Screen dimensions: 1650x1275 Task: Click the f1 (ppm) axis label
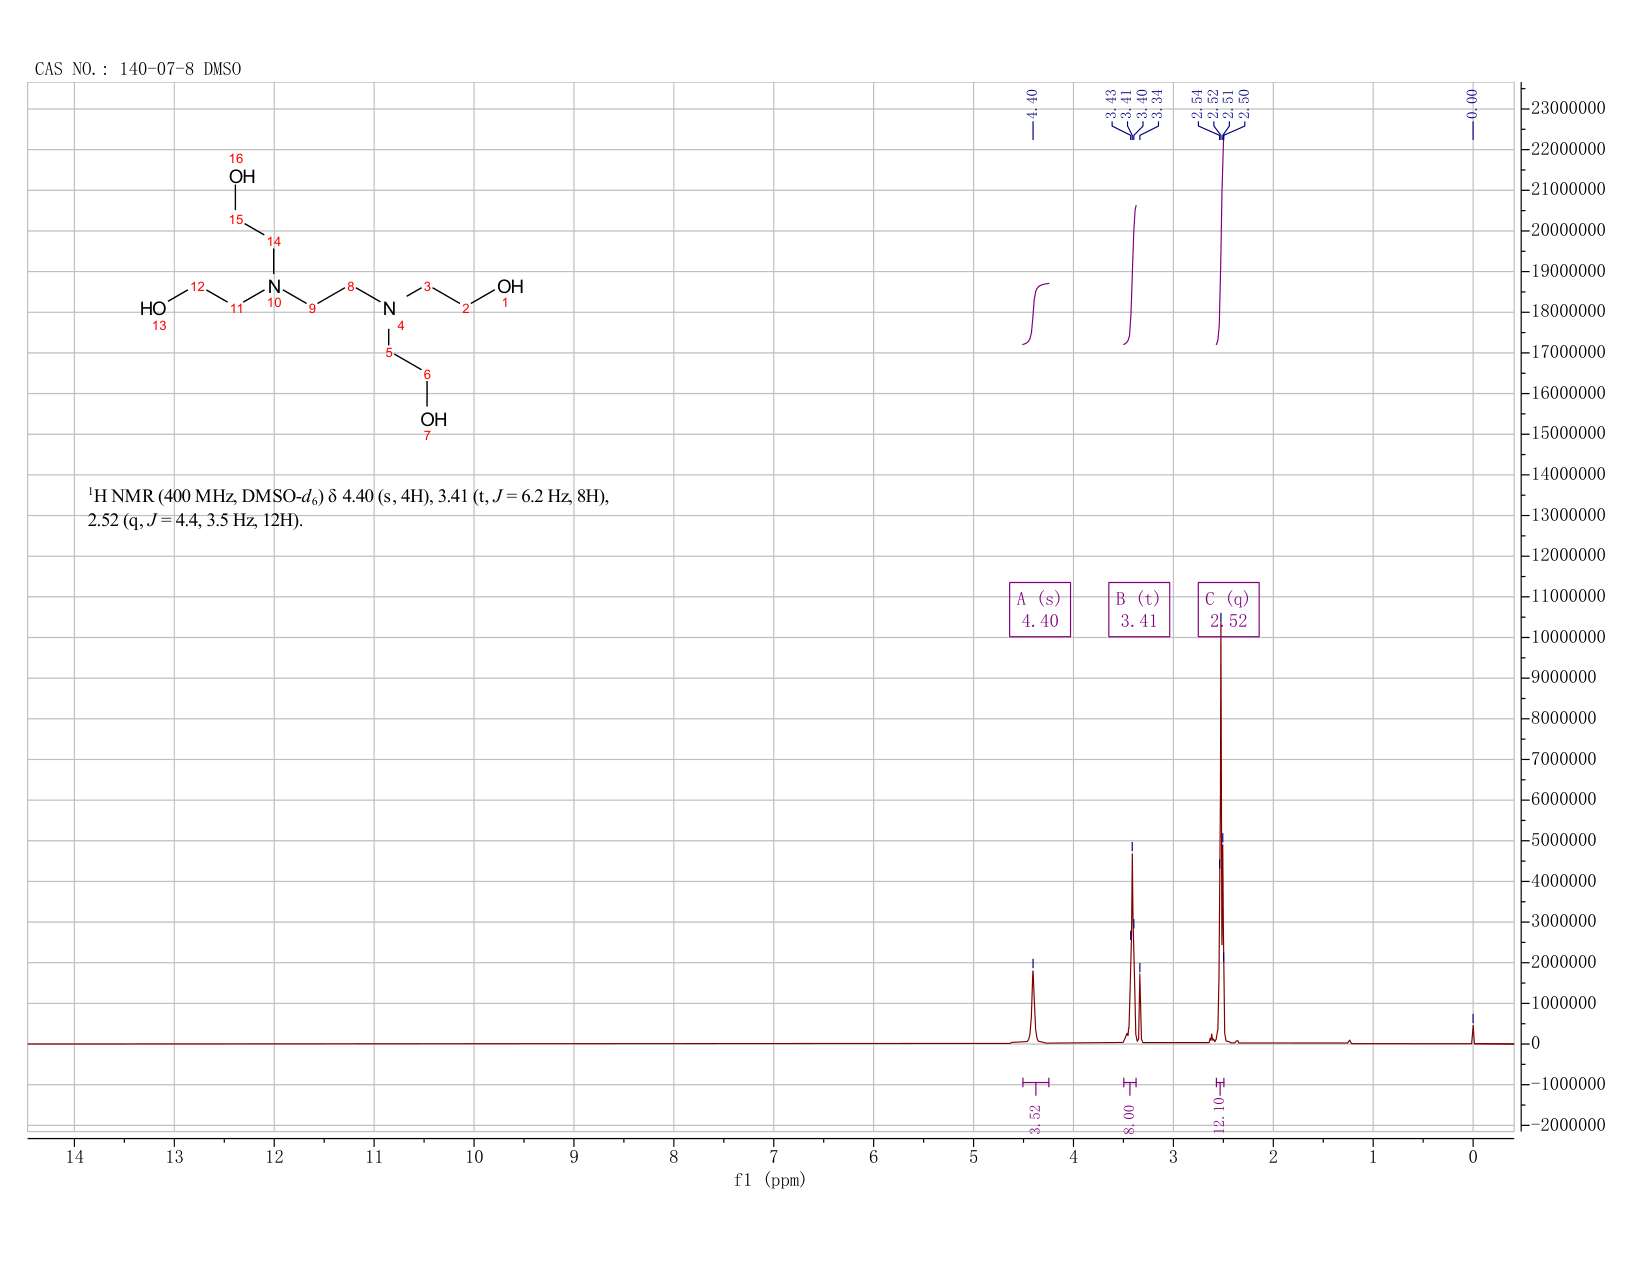click(770, 1180)
